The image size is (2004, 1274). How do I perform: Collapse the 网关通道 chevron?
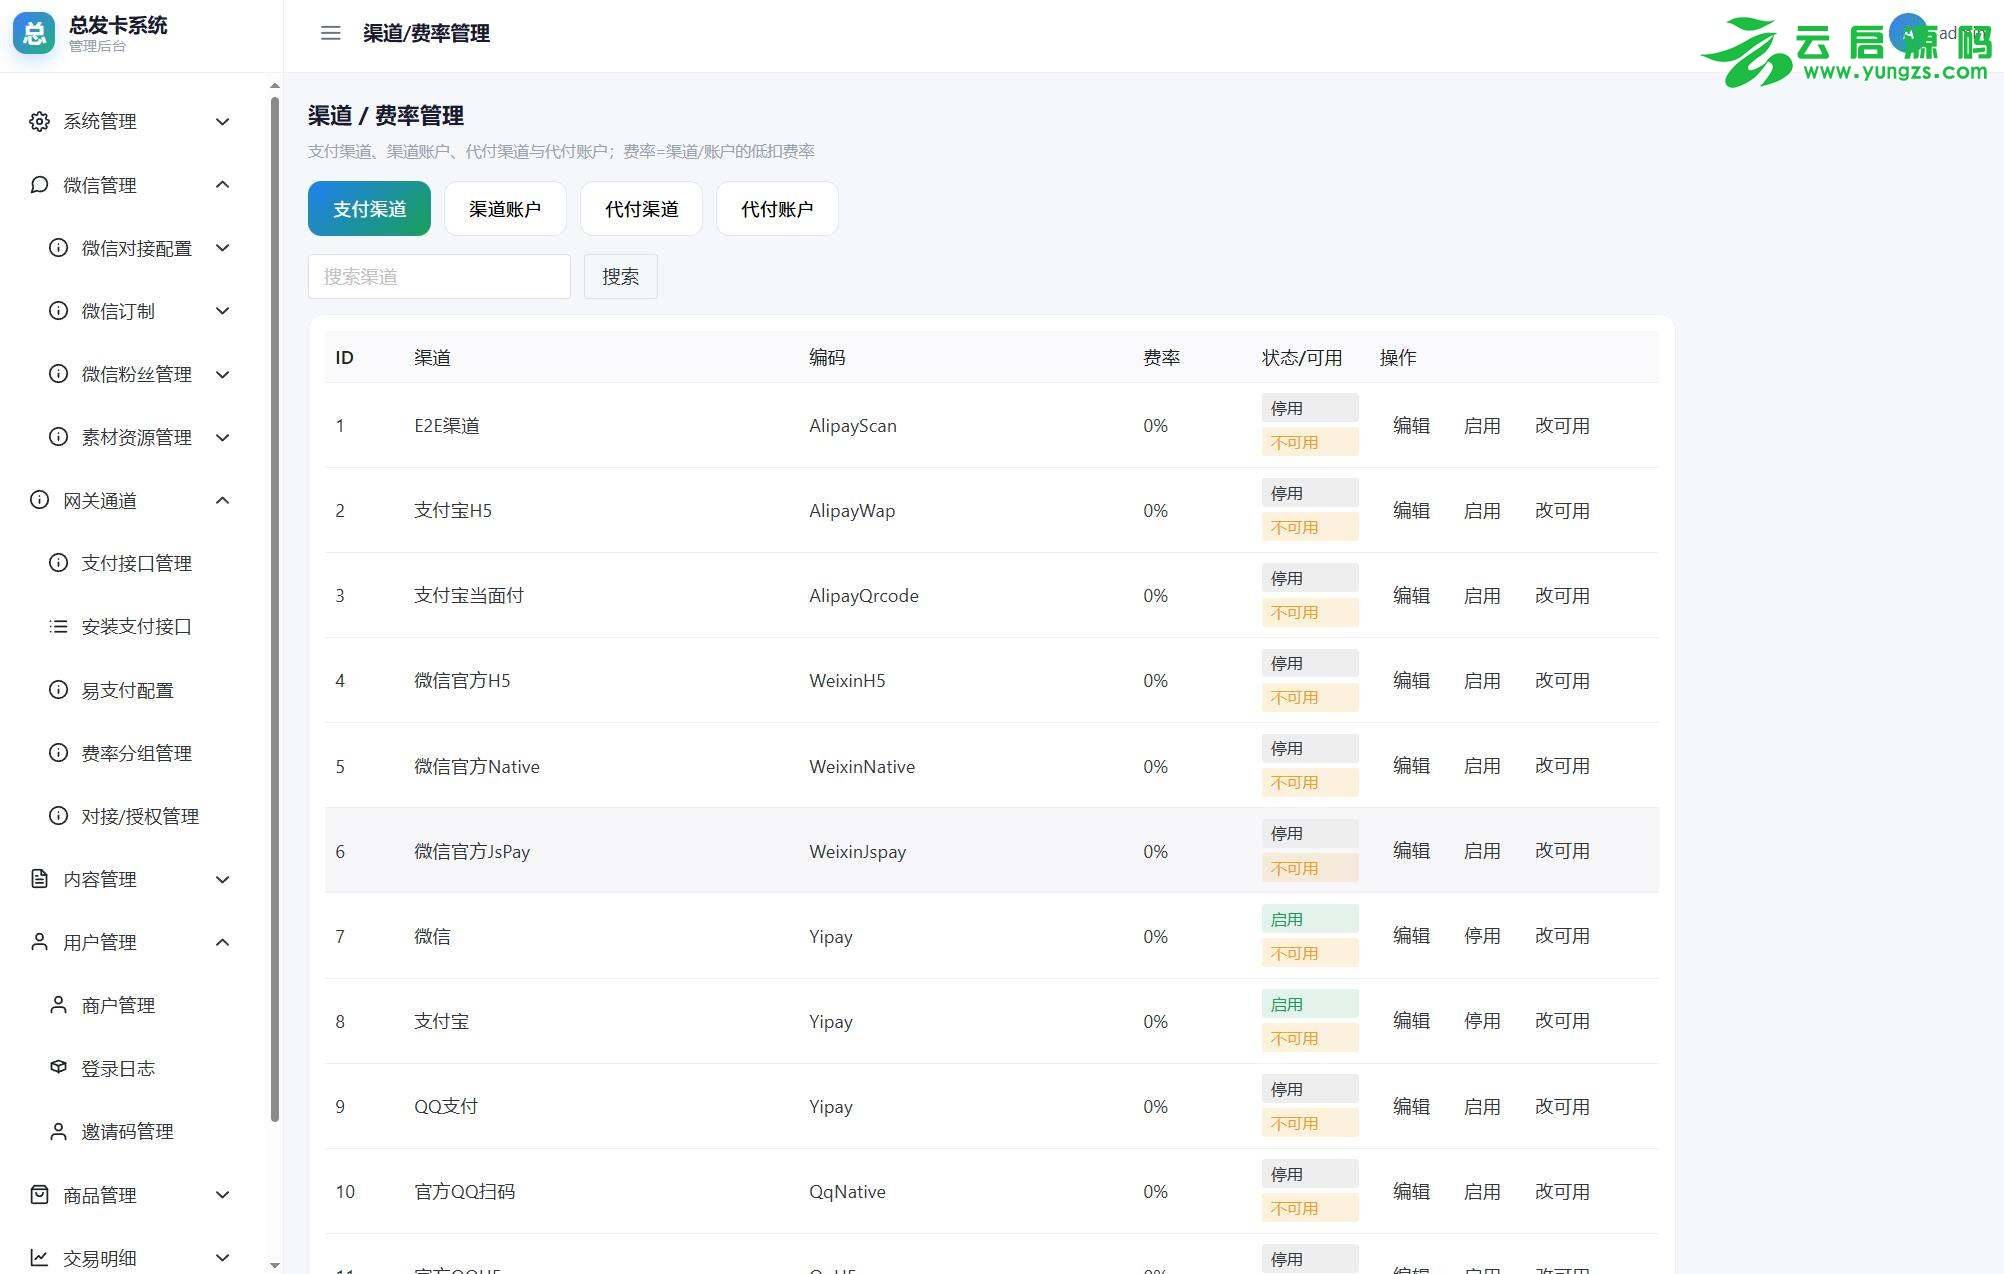click(x=223, y=500)
